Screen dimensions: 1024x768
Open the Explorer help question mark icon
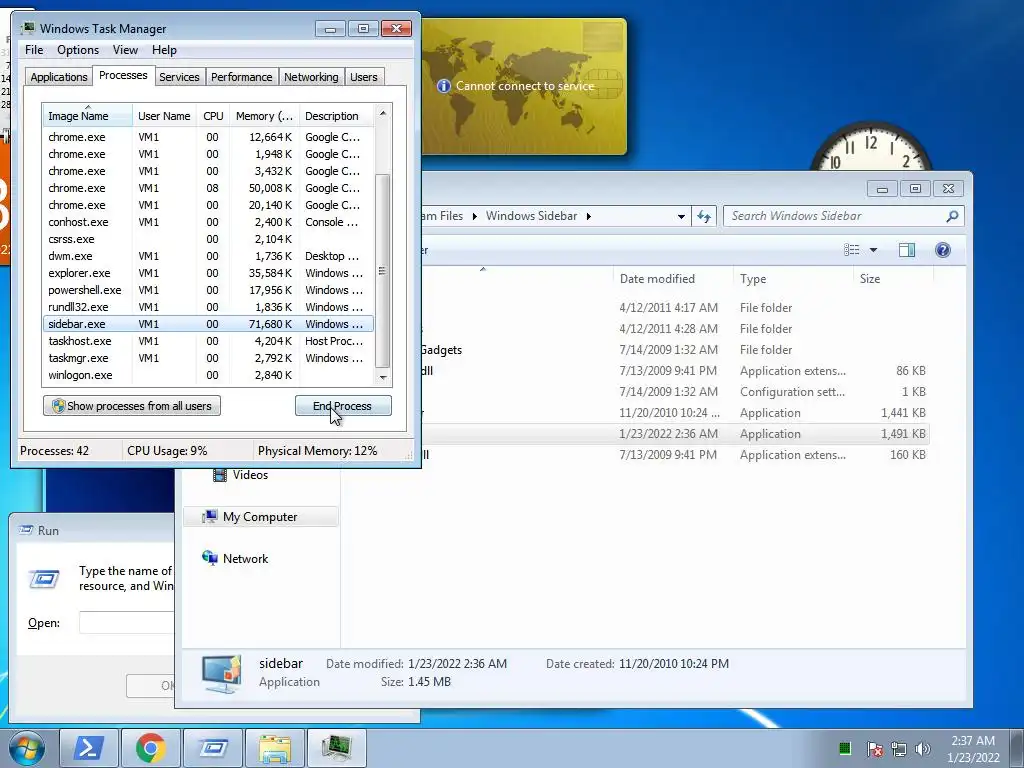942,250
